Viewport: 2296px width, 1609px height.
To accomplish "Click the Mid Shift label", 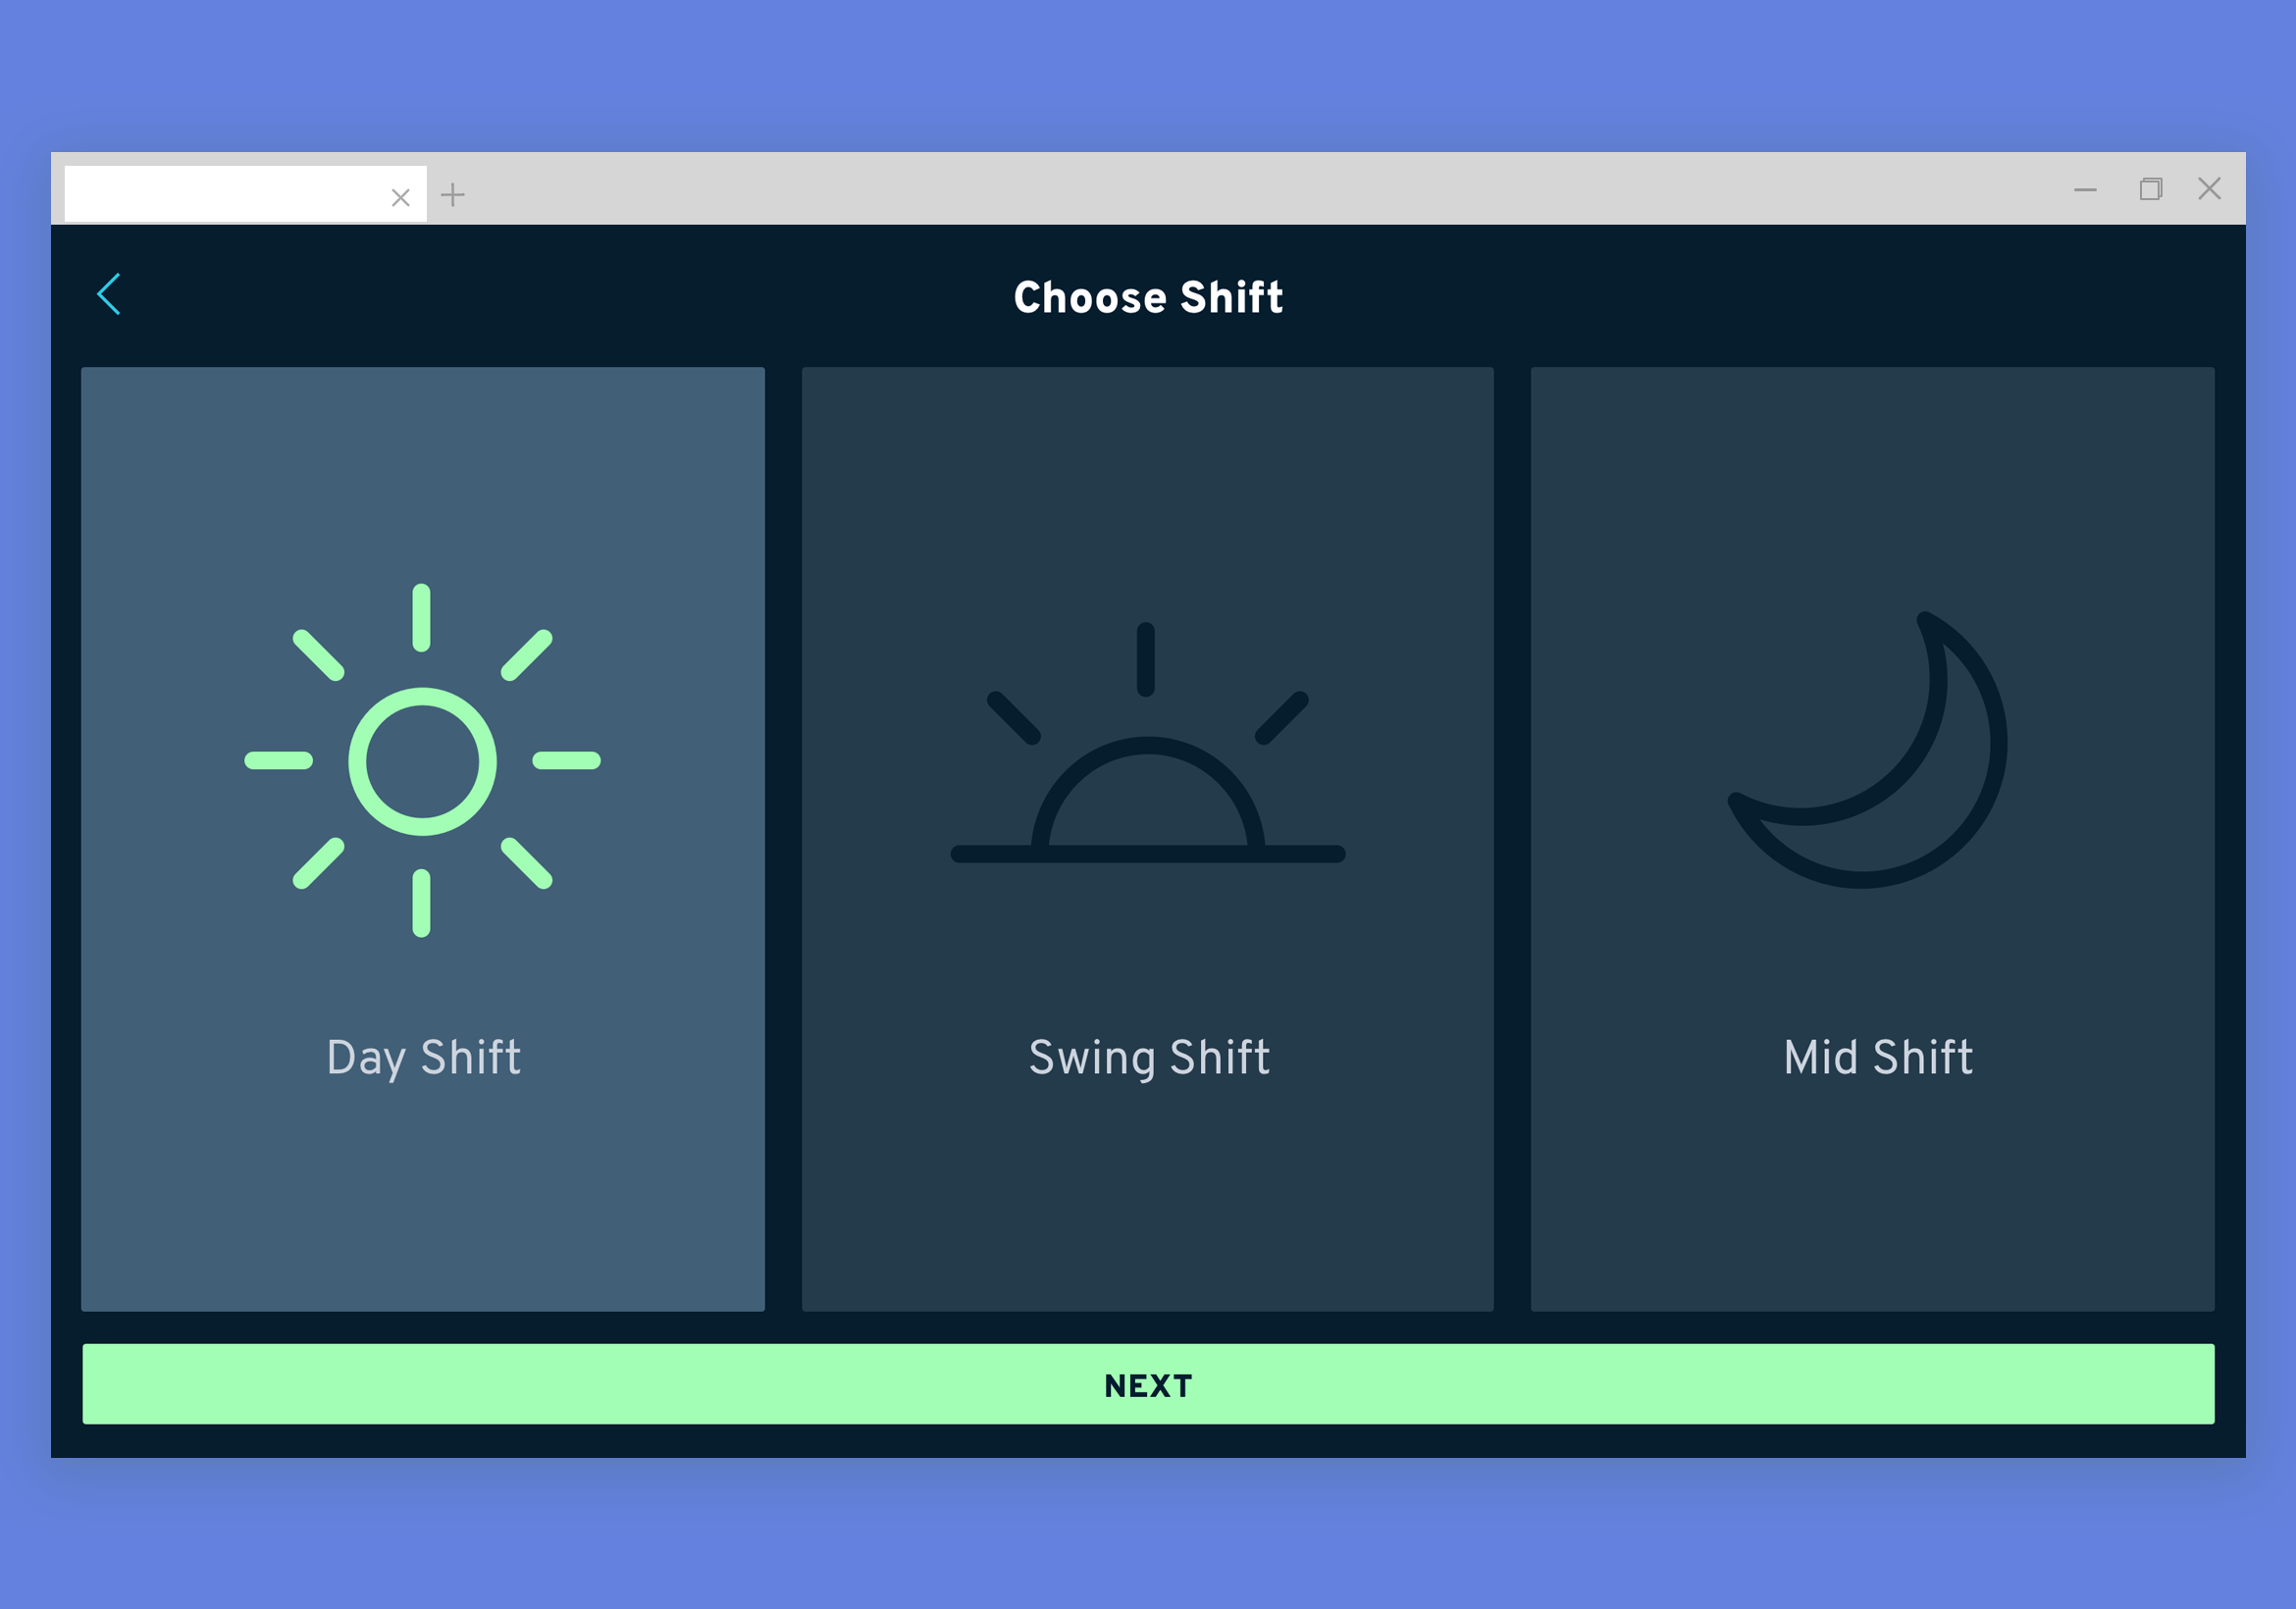I will point(1878,1057).
